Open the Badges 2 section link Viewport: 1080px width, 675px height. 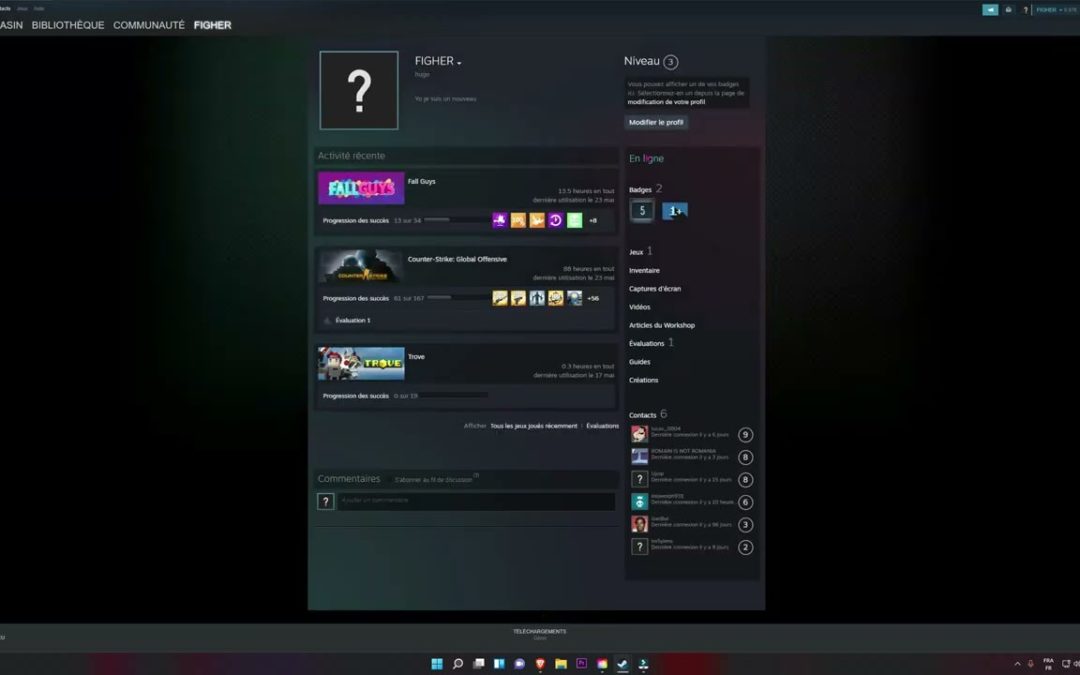pyautogui.click(x=645, y=189)
